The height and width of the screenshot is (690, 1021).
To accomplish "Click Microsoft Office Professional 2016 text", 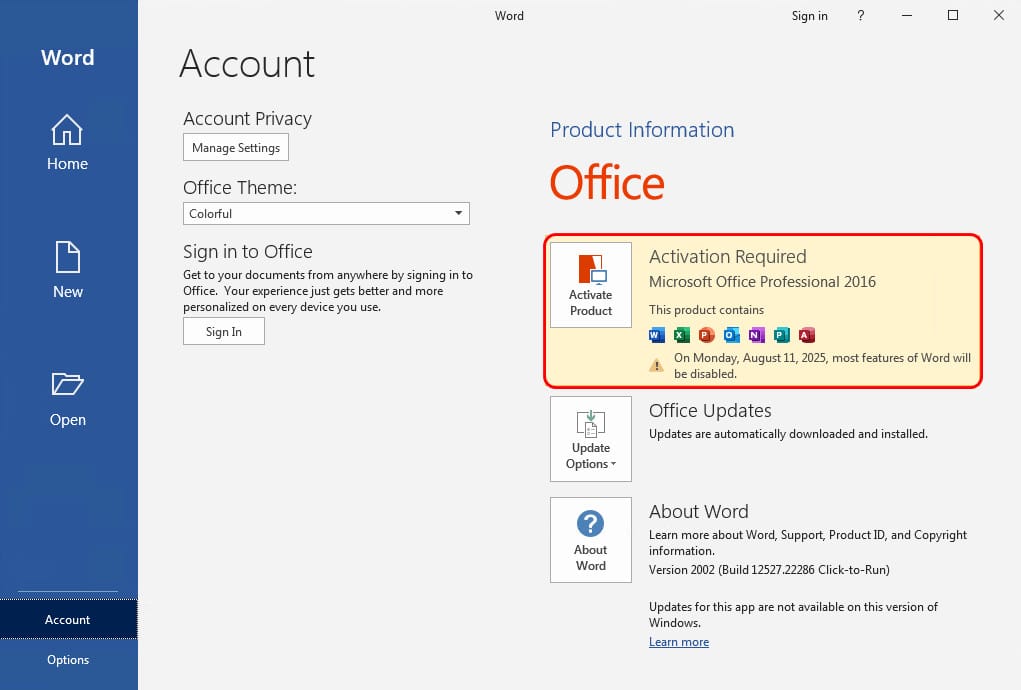I will click(x=762, y=282).
